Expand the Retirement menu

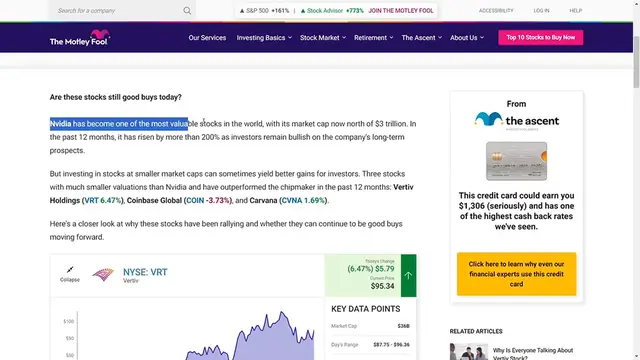(x=373, y=38)
